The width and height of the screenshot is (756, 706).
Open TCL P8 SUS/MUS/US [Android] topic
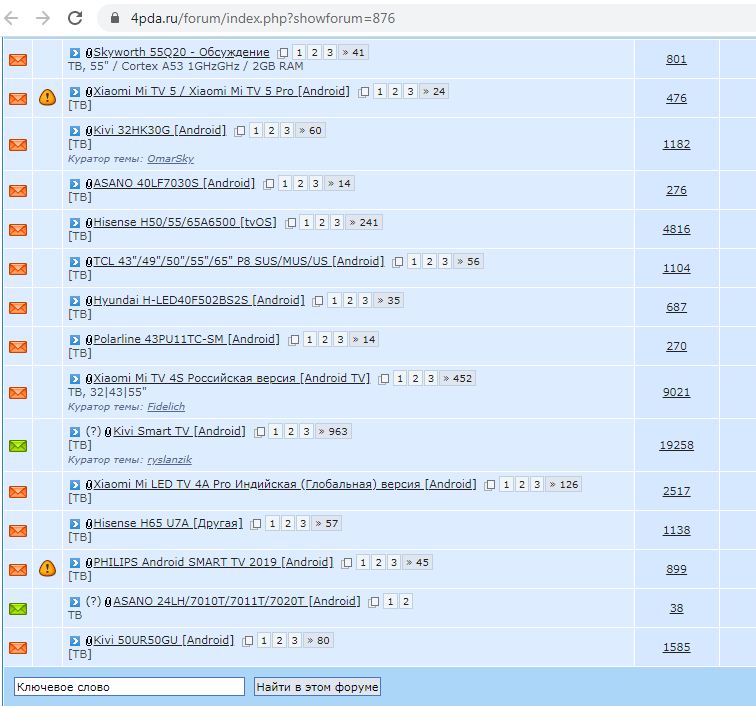pyautogui.click(x=239, y=261)
